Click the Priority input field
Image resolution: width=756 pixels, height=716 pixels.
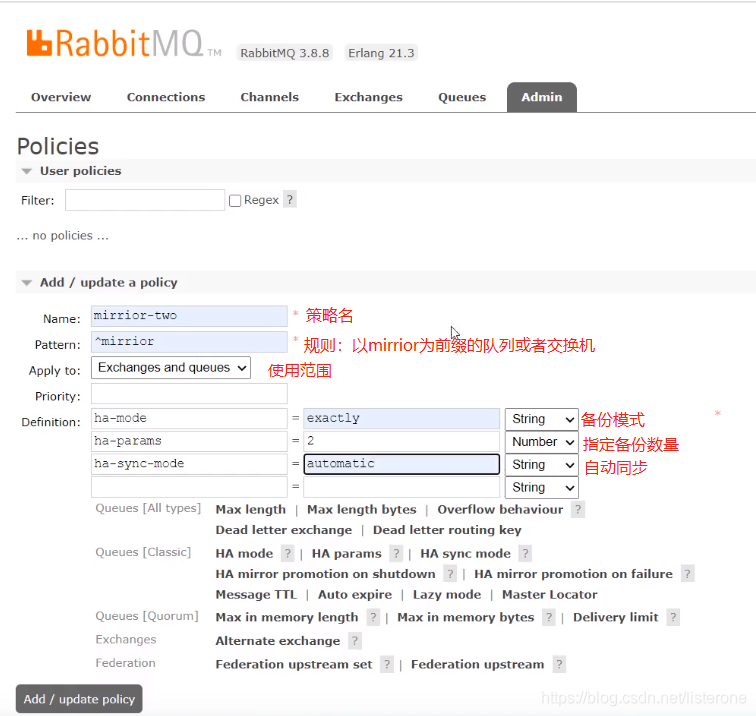click(189, 394)
